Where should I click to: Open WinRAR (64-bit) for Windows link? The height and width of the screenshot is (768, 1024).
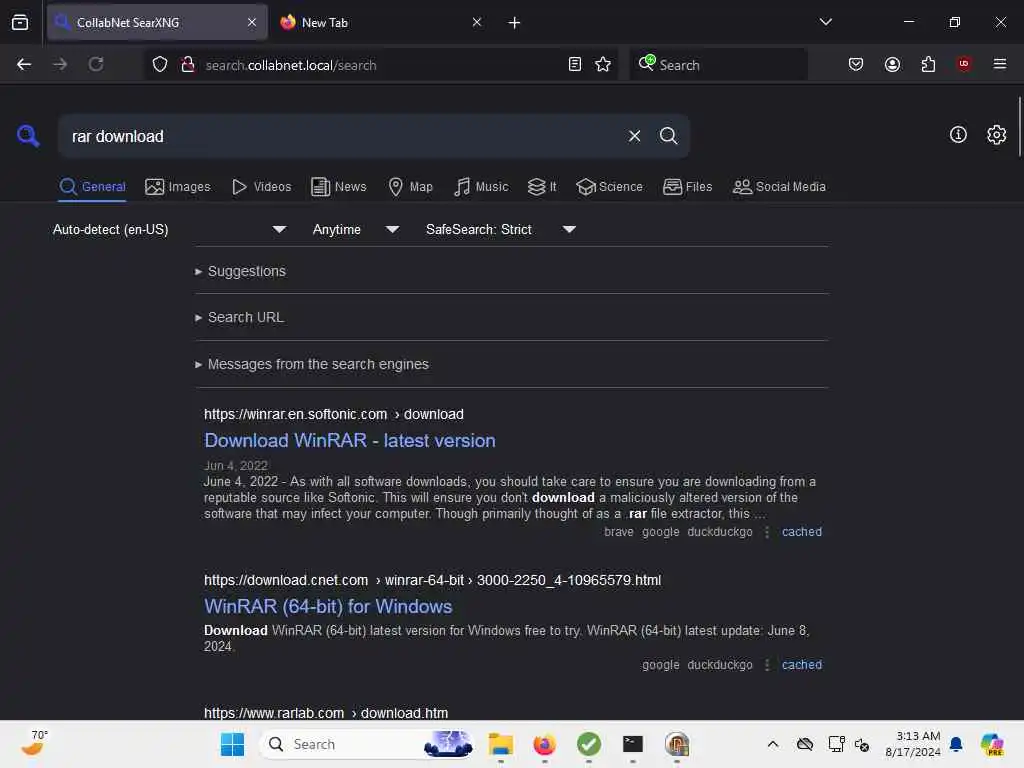coord(328,606)
